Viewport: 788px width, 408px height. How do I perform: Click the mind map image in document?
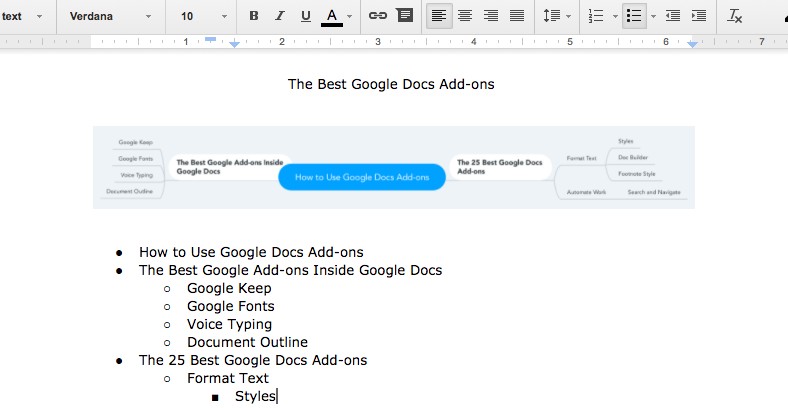[393, 167]
